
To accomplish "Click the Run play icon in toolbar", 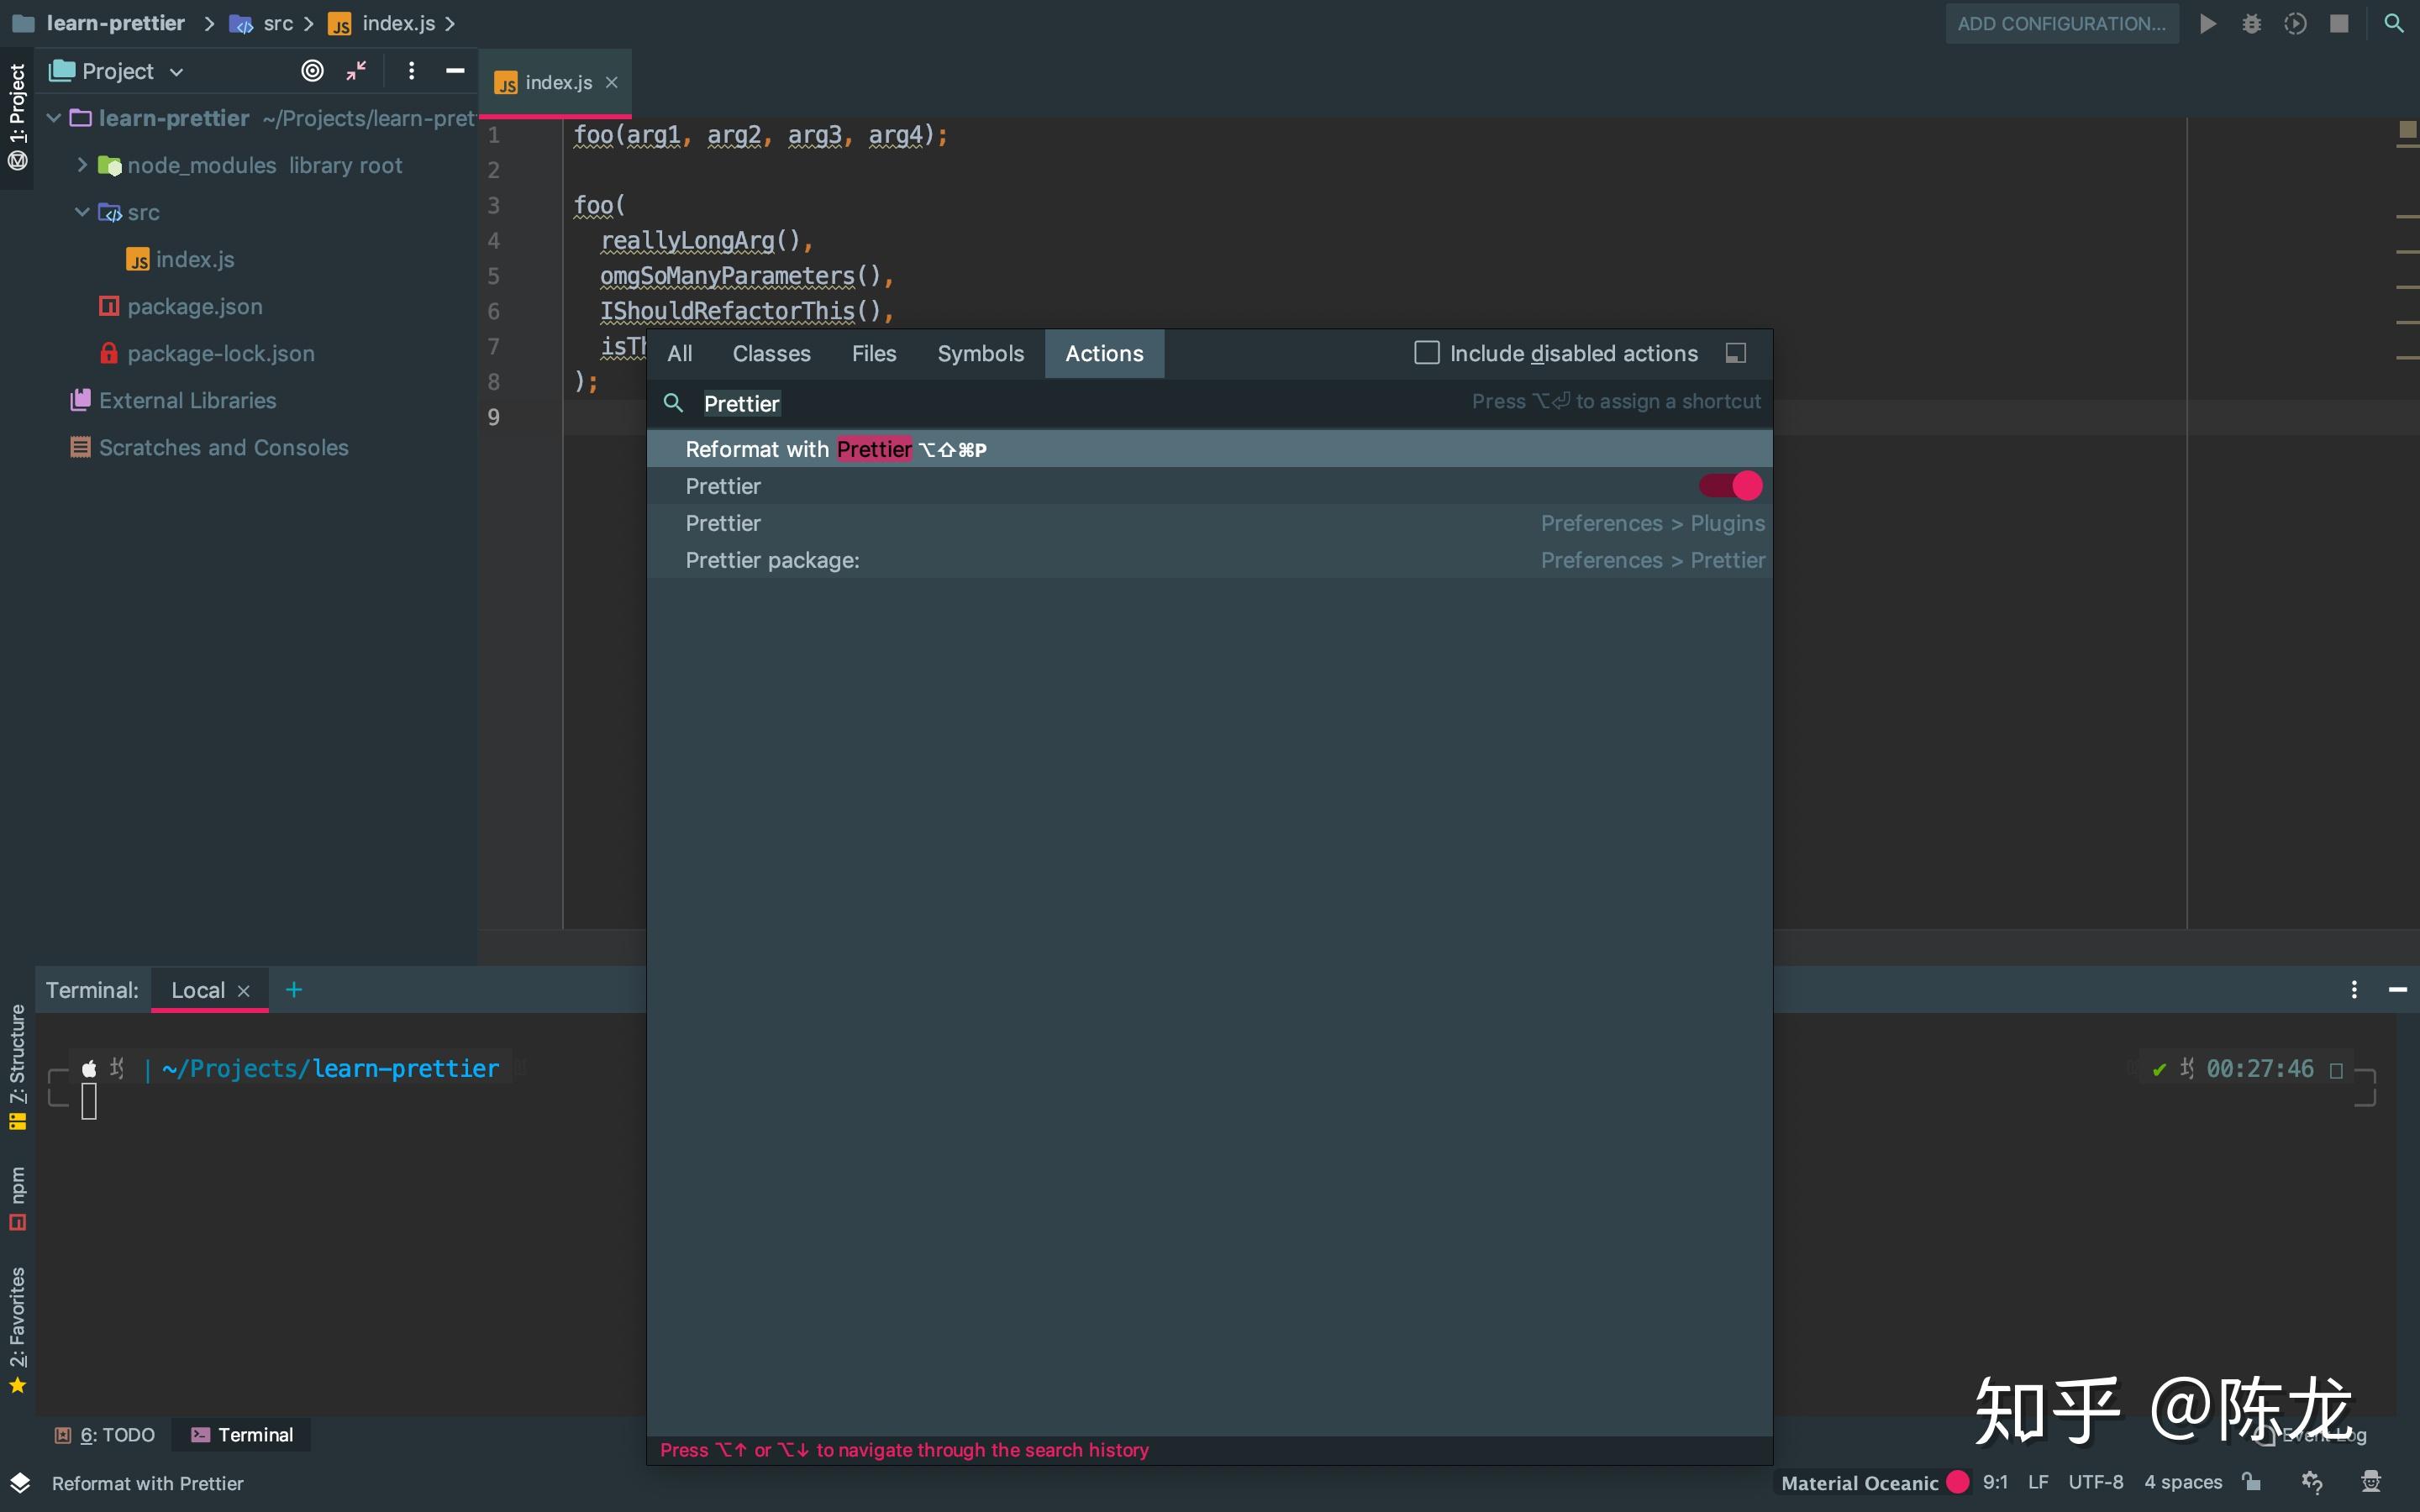I will [x=2207, y=23].
